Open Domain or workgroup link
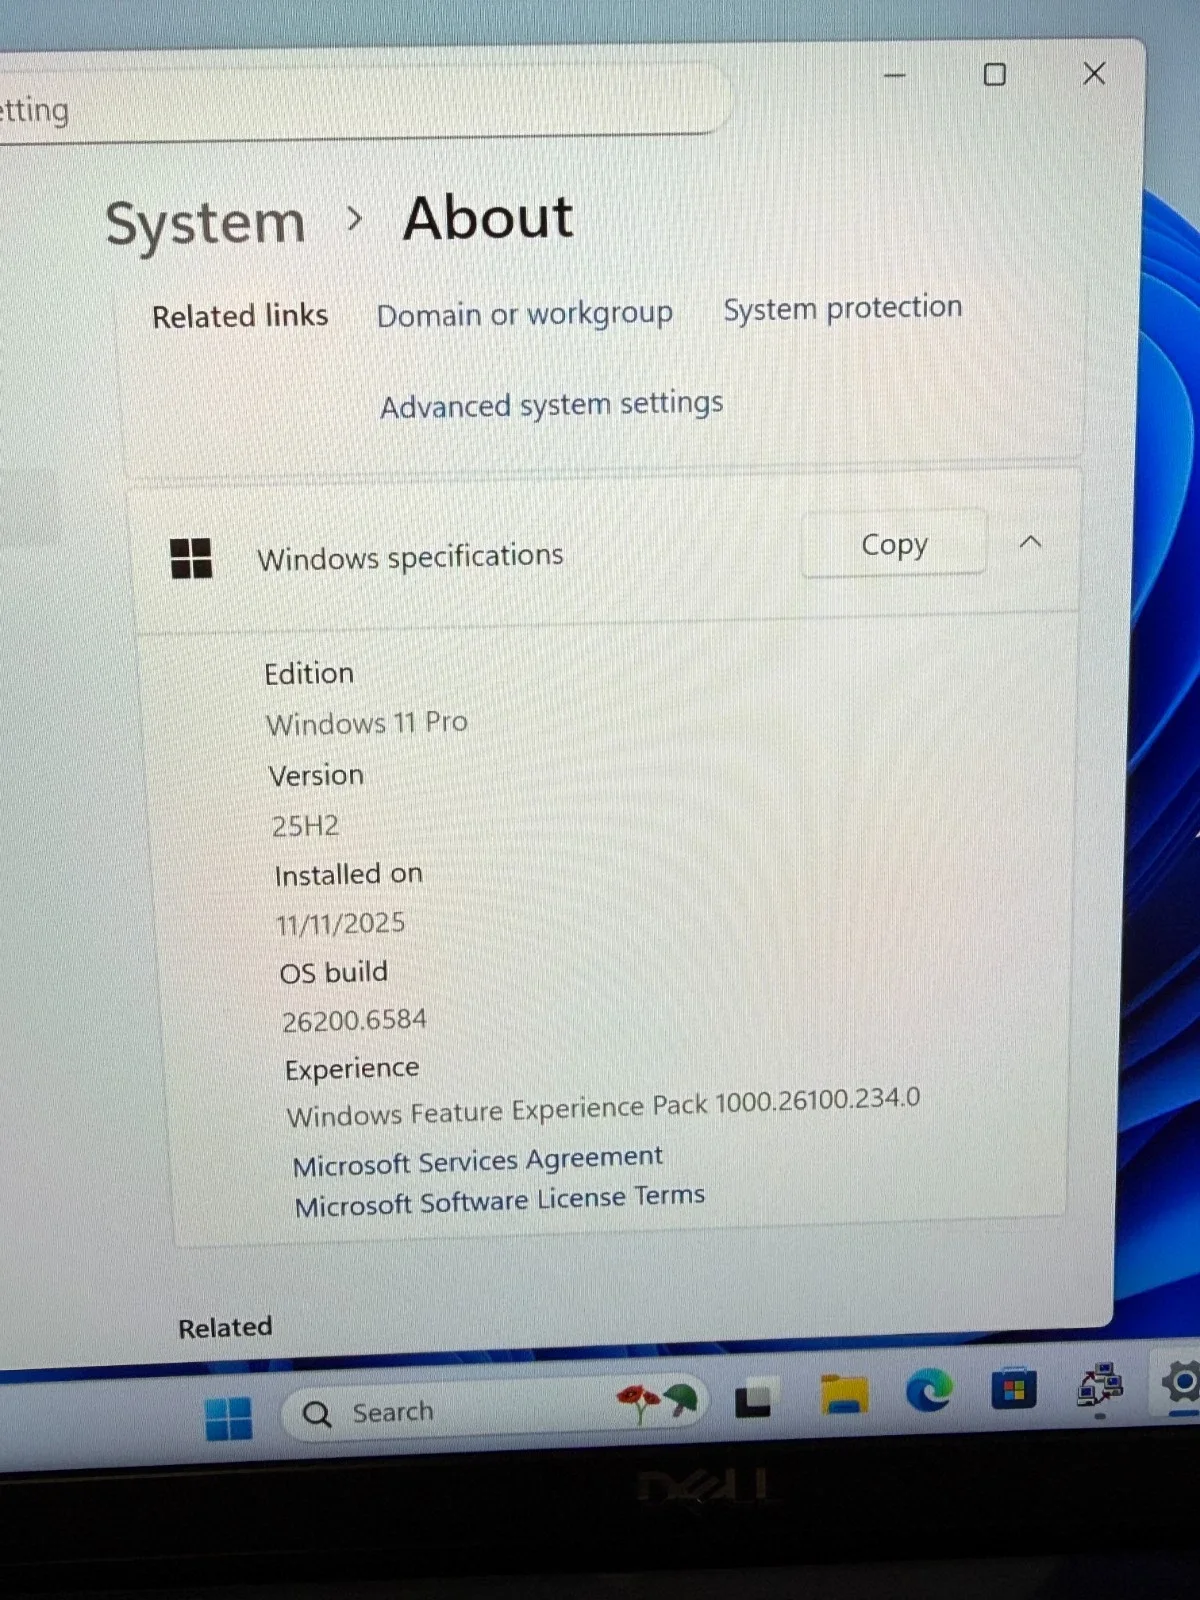1200x1600 pixels. (524, 314)
